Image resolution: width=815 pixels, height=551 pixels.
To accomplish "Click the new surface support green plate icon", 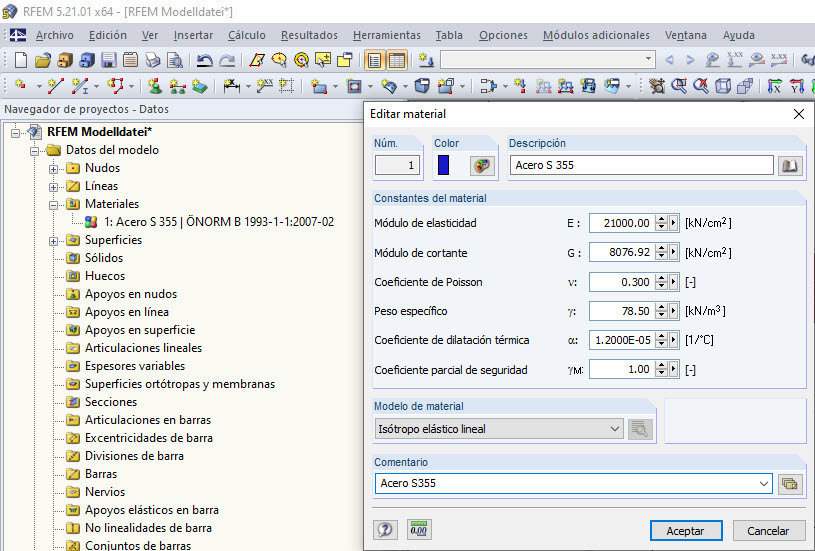I will [200, 85].
